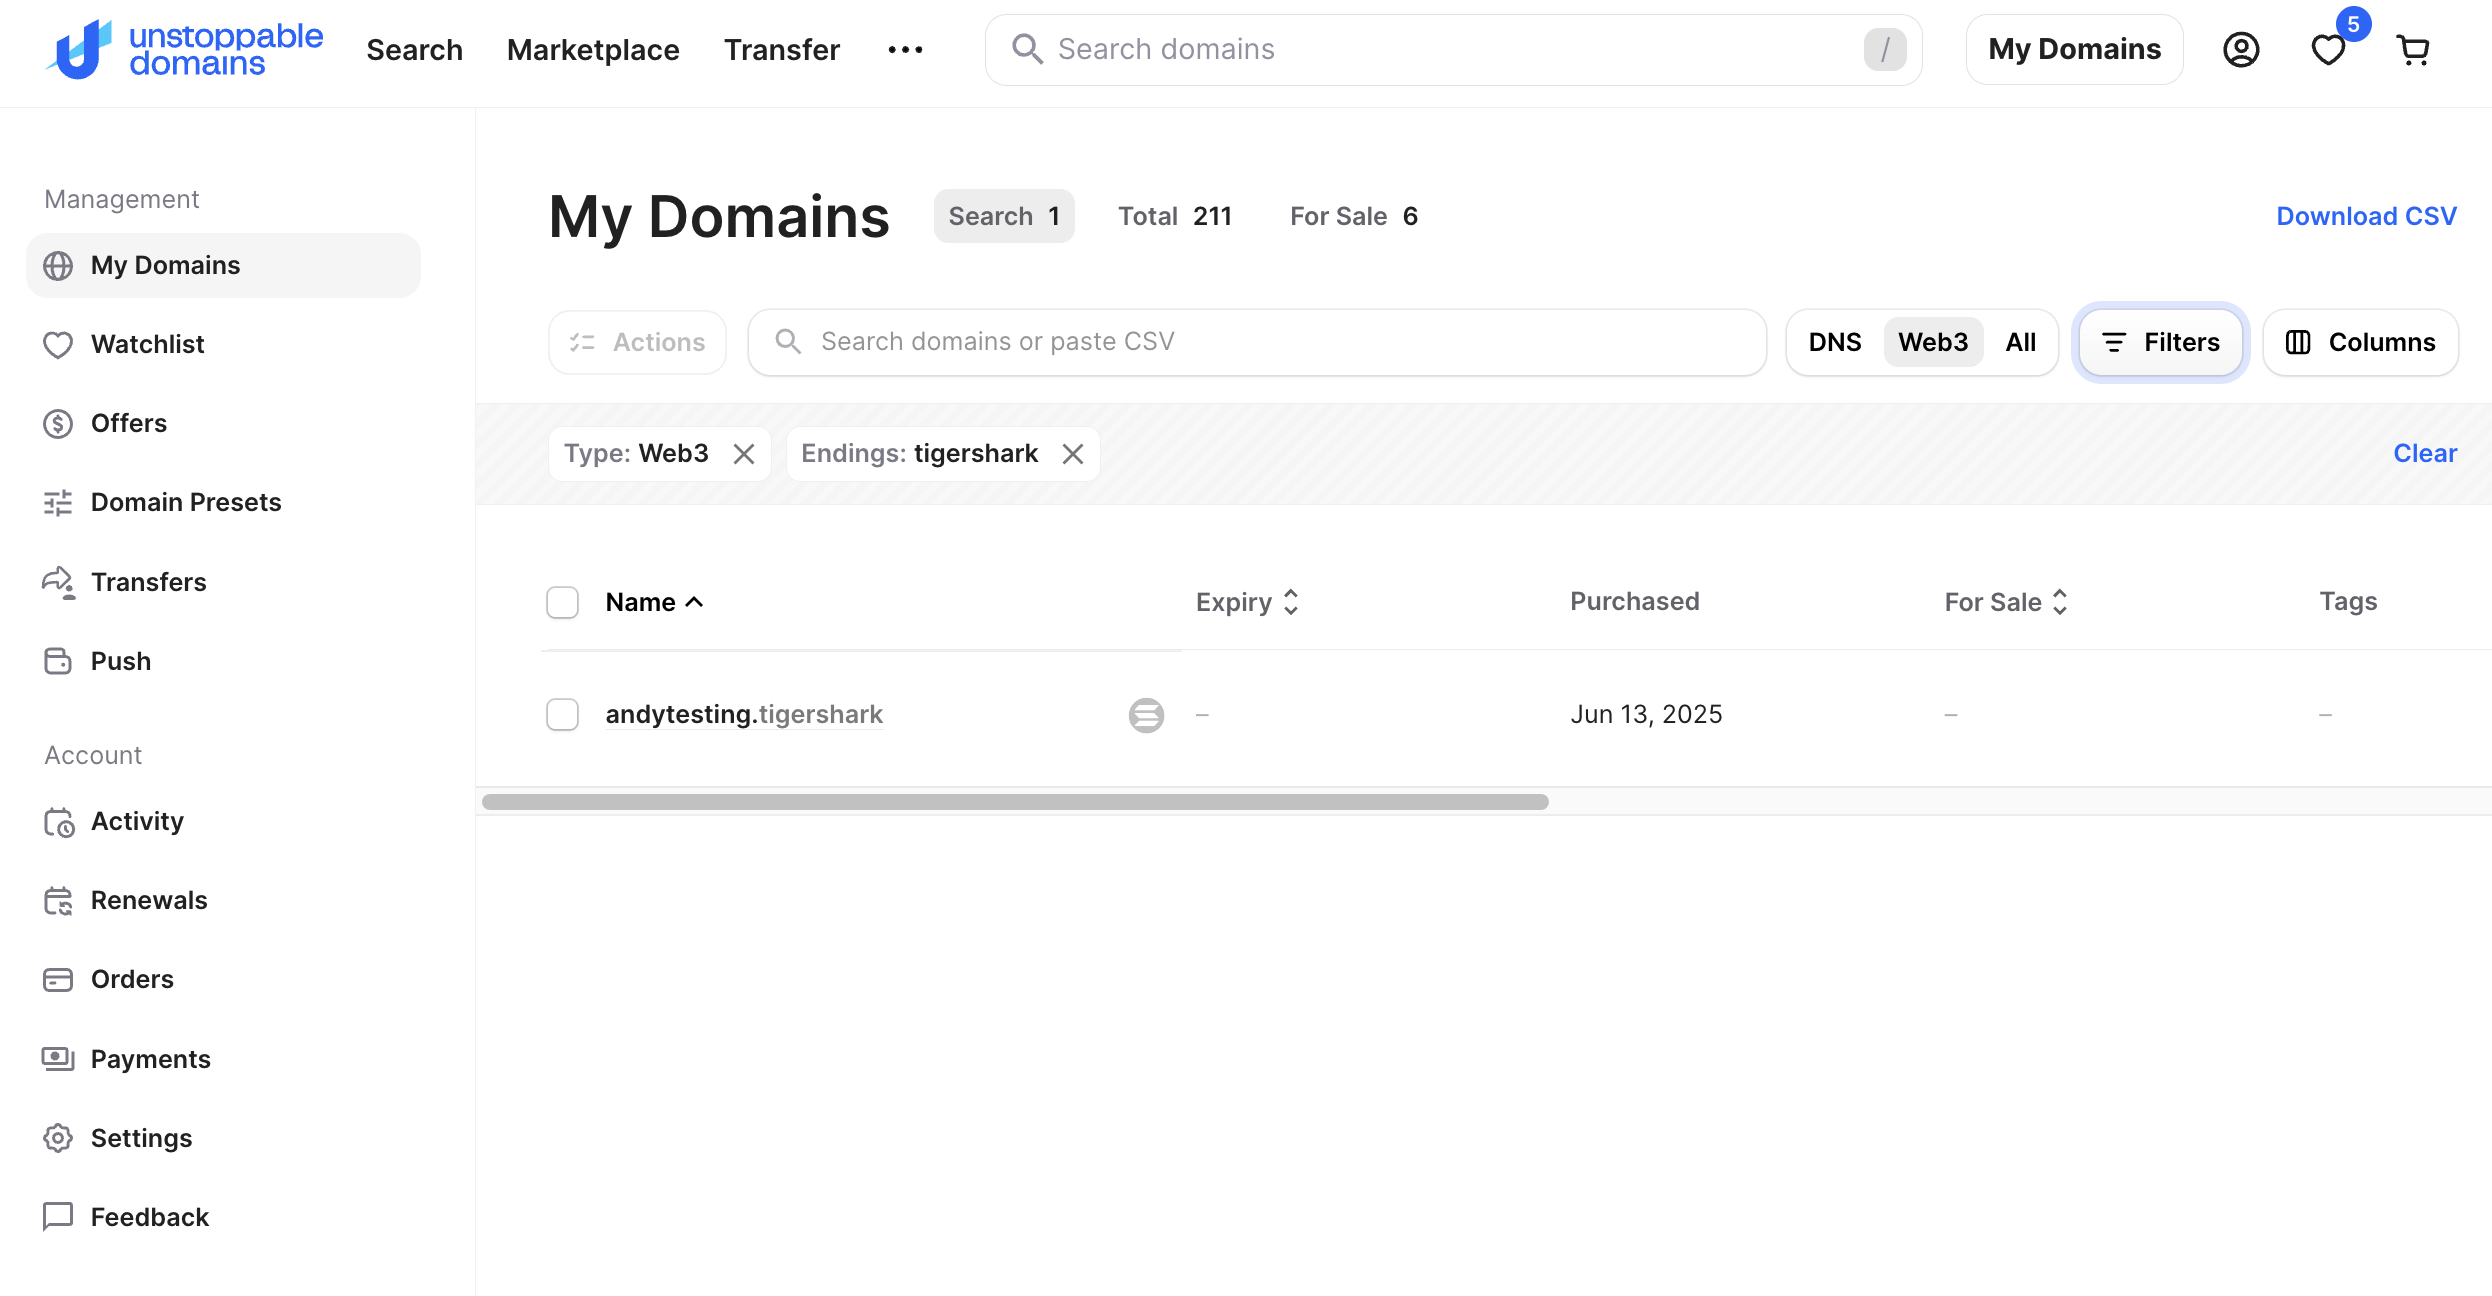Screen dimensions: 2492x1296
Task: Click the status icon beside andytesting.tigershark
Action: coord(1146,715)
